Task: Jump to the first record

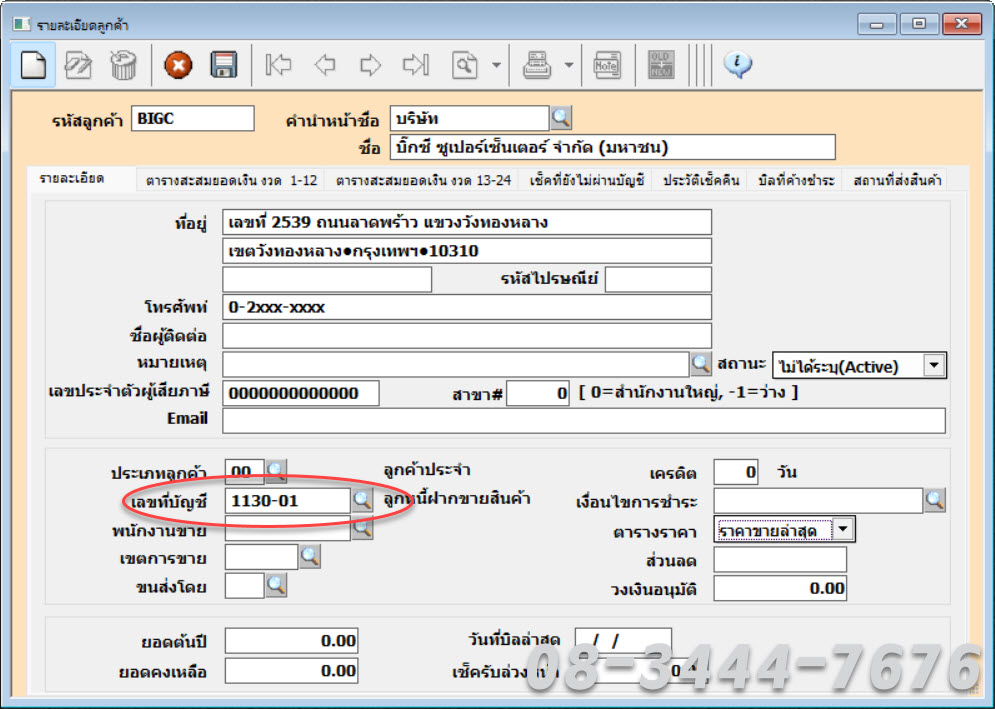Action: (x=279, y=65)
